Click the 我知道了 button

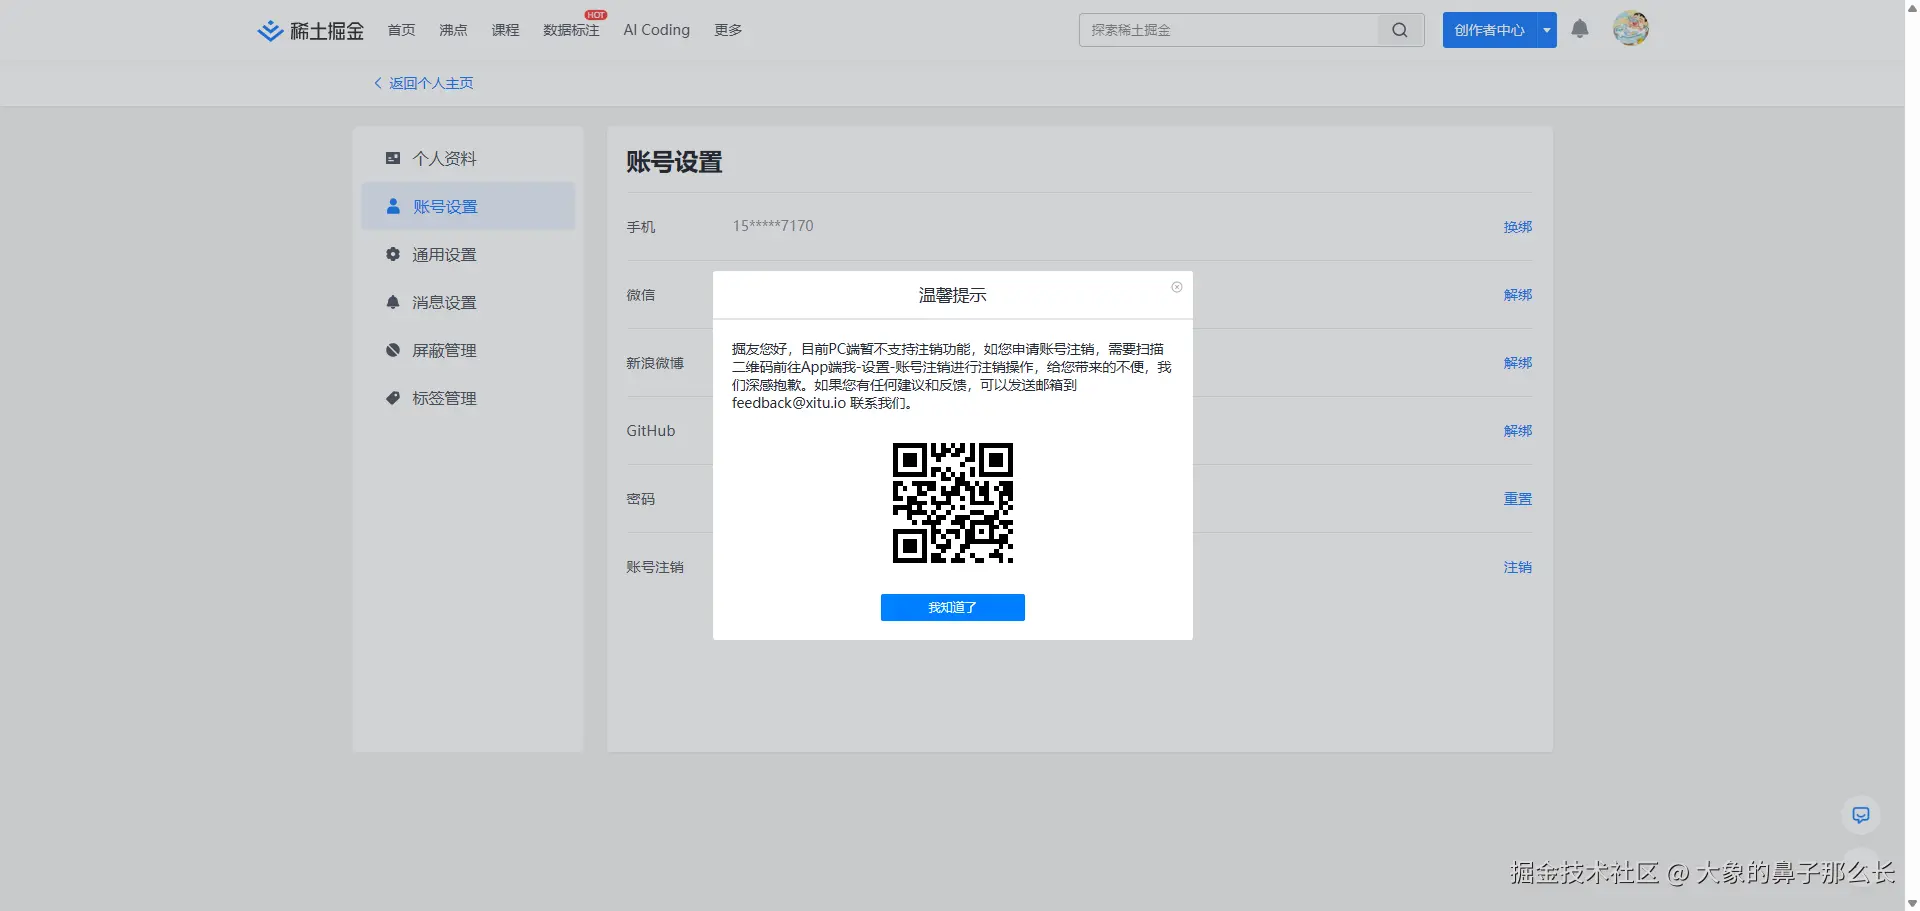(x=952, y=607)
